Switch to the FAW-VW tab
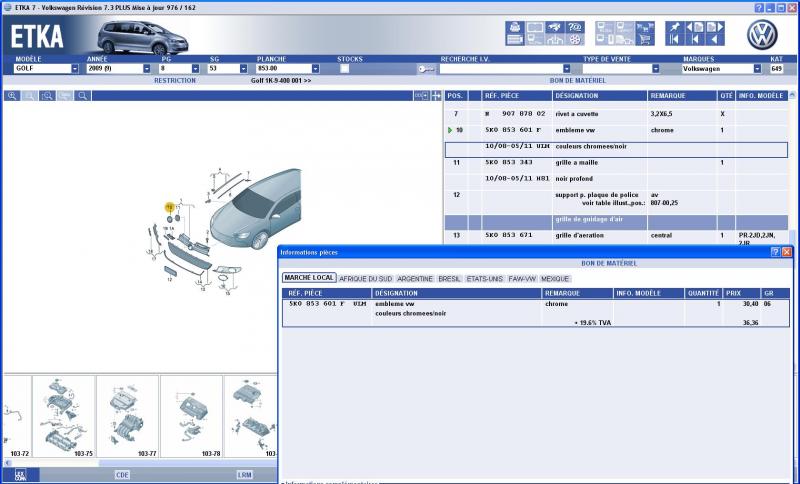800x484 pixels. coord(522,279)
